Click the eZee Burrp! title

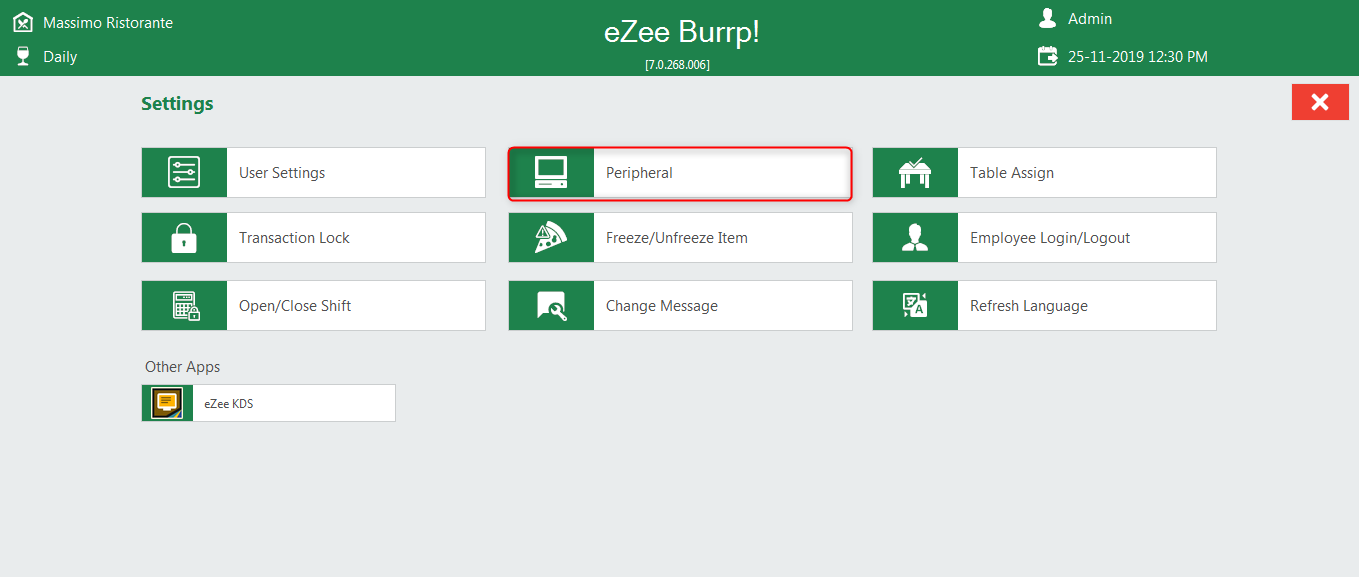(682, 32)
